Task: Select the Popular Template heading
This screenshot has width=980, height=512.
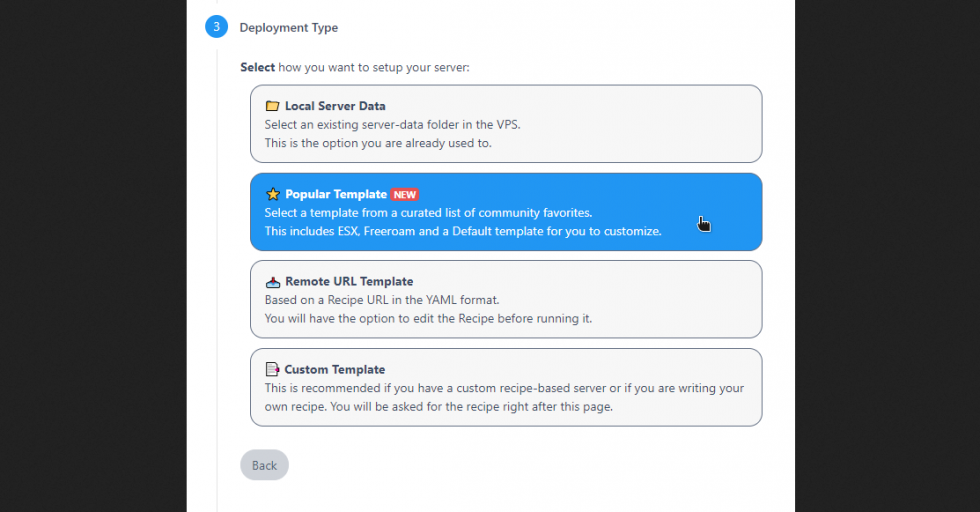Action: click(336, 194)
